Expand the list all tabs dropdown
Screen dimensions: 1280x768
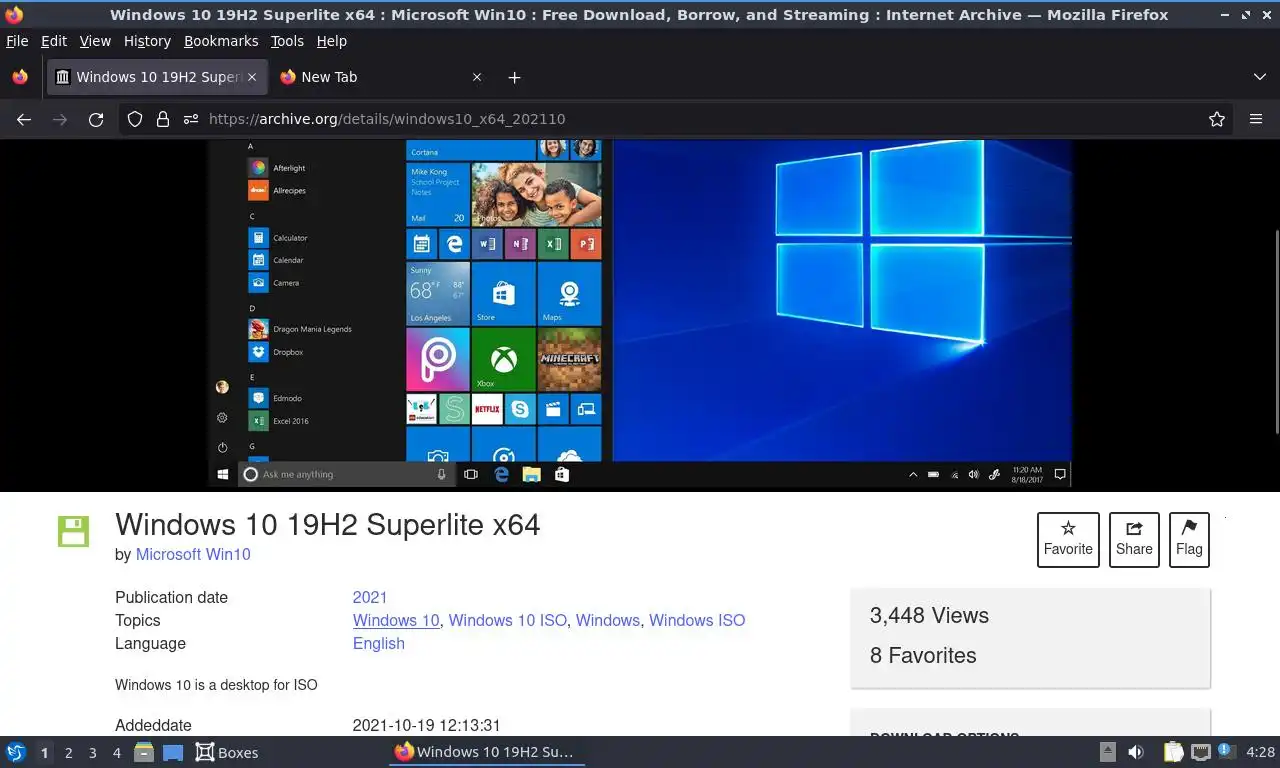[x=1260, y=77]
